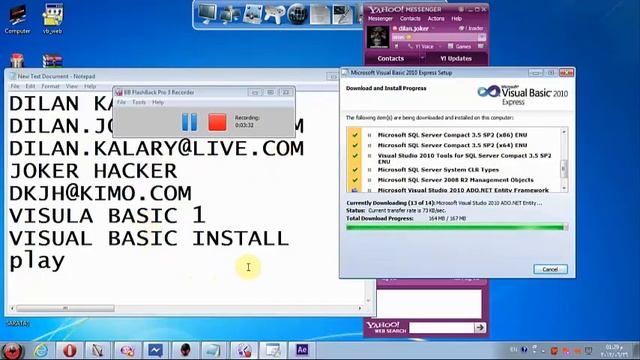Click checkmark beside SQL Server System CLR Types
640x360 pixels.
pyautogui.click(x=355, y=169)
